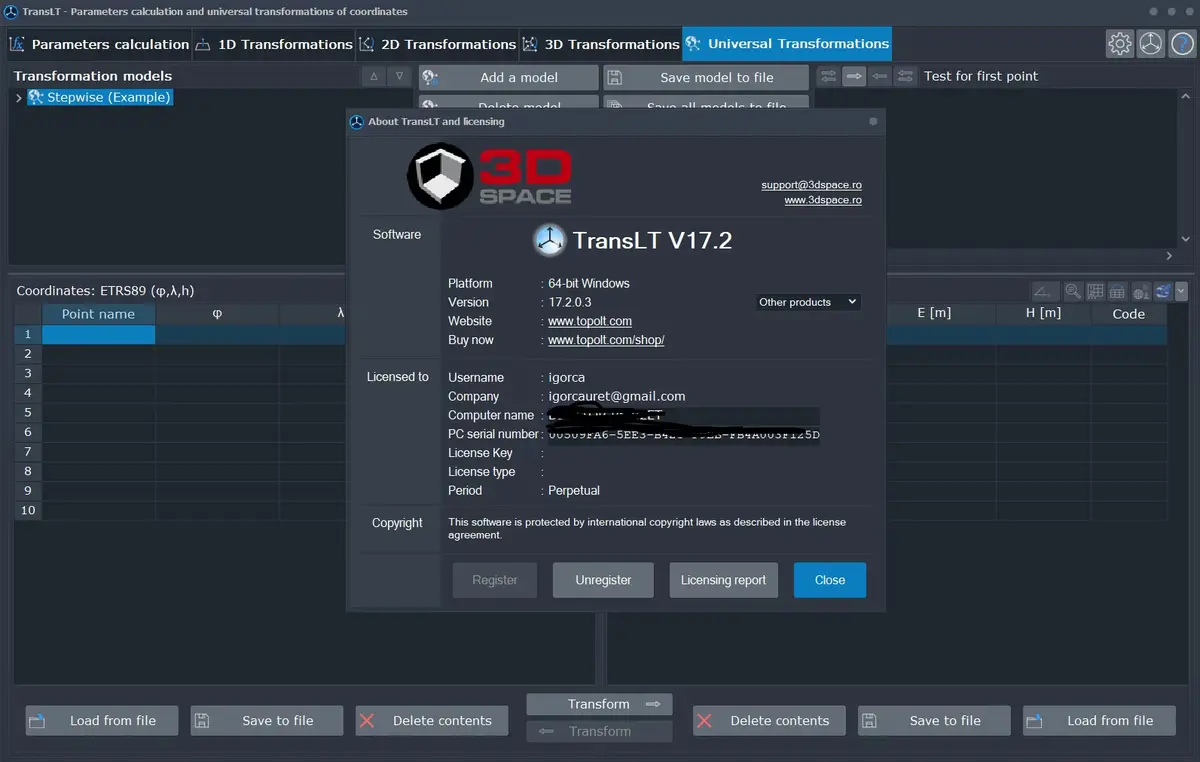This screenshot has width=1200, height=762.
Task: Click the H [m] column header
Action: point(1043,314)
